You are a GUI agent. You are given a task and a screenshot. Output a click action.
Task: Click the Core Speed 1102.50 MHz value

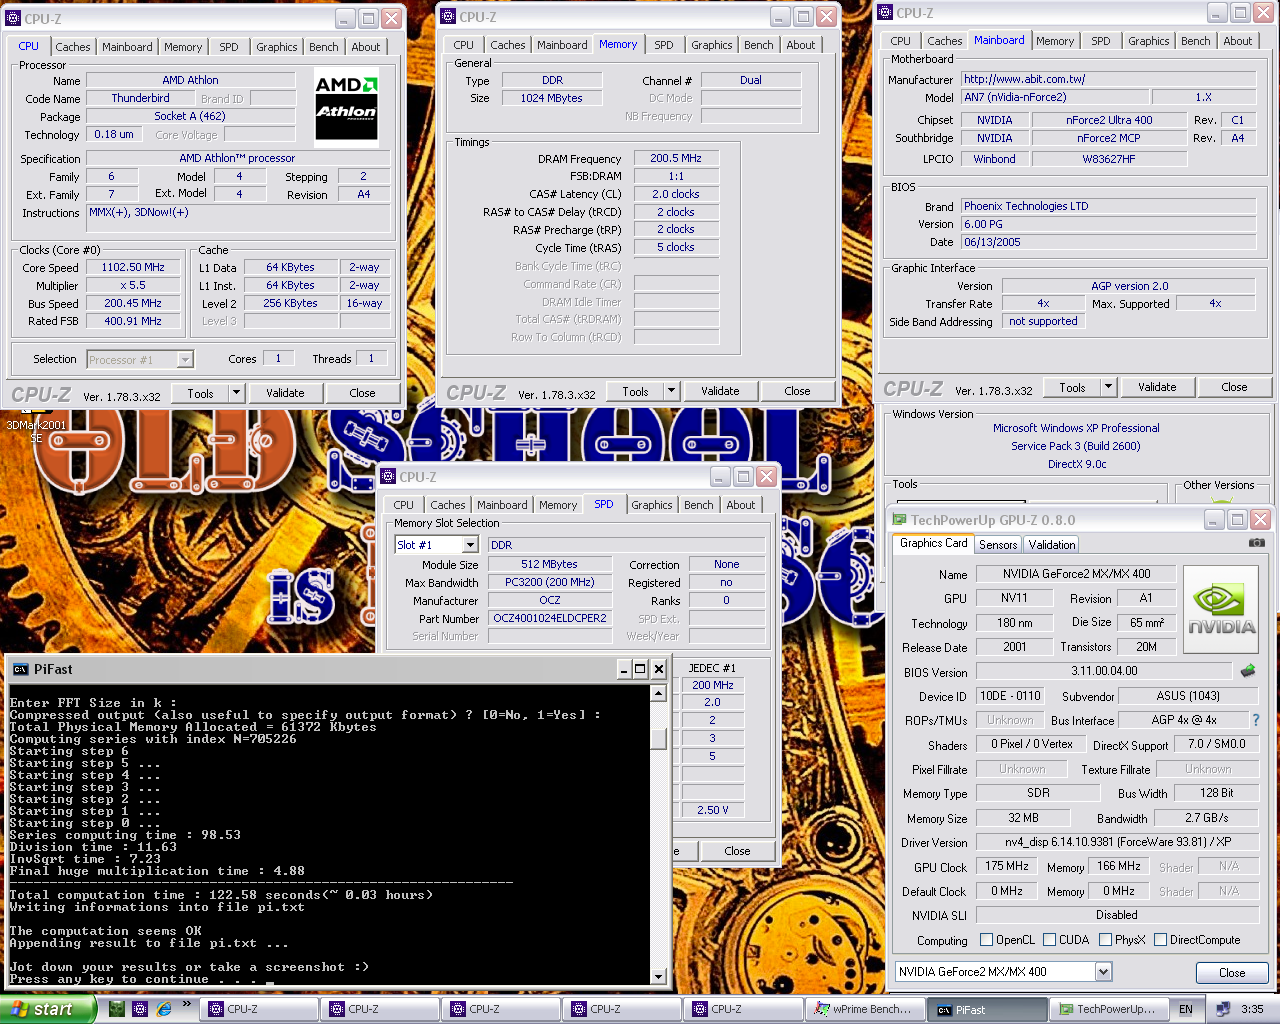pyautogui.click(x=133, y=268)
